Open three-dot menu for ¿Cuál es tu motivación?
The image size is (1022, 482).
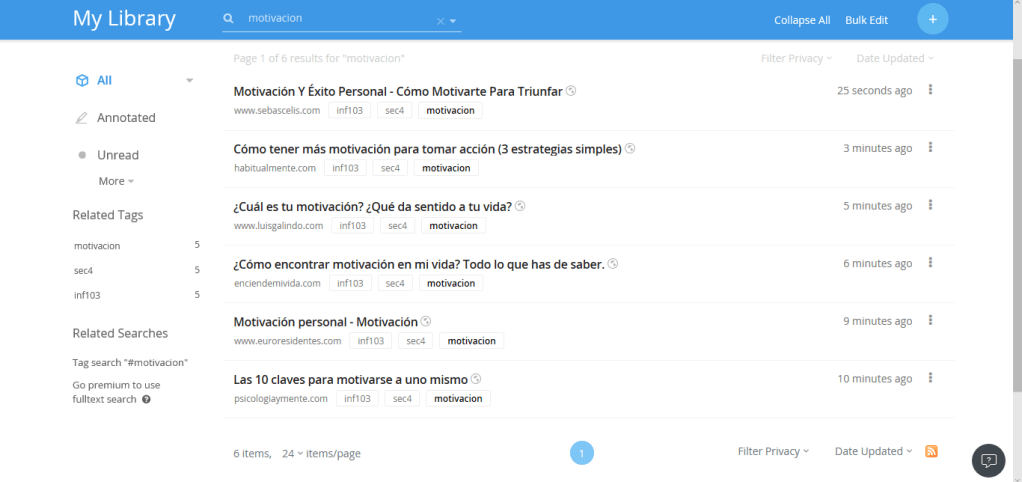coord(930,205)
